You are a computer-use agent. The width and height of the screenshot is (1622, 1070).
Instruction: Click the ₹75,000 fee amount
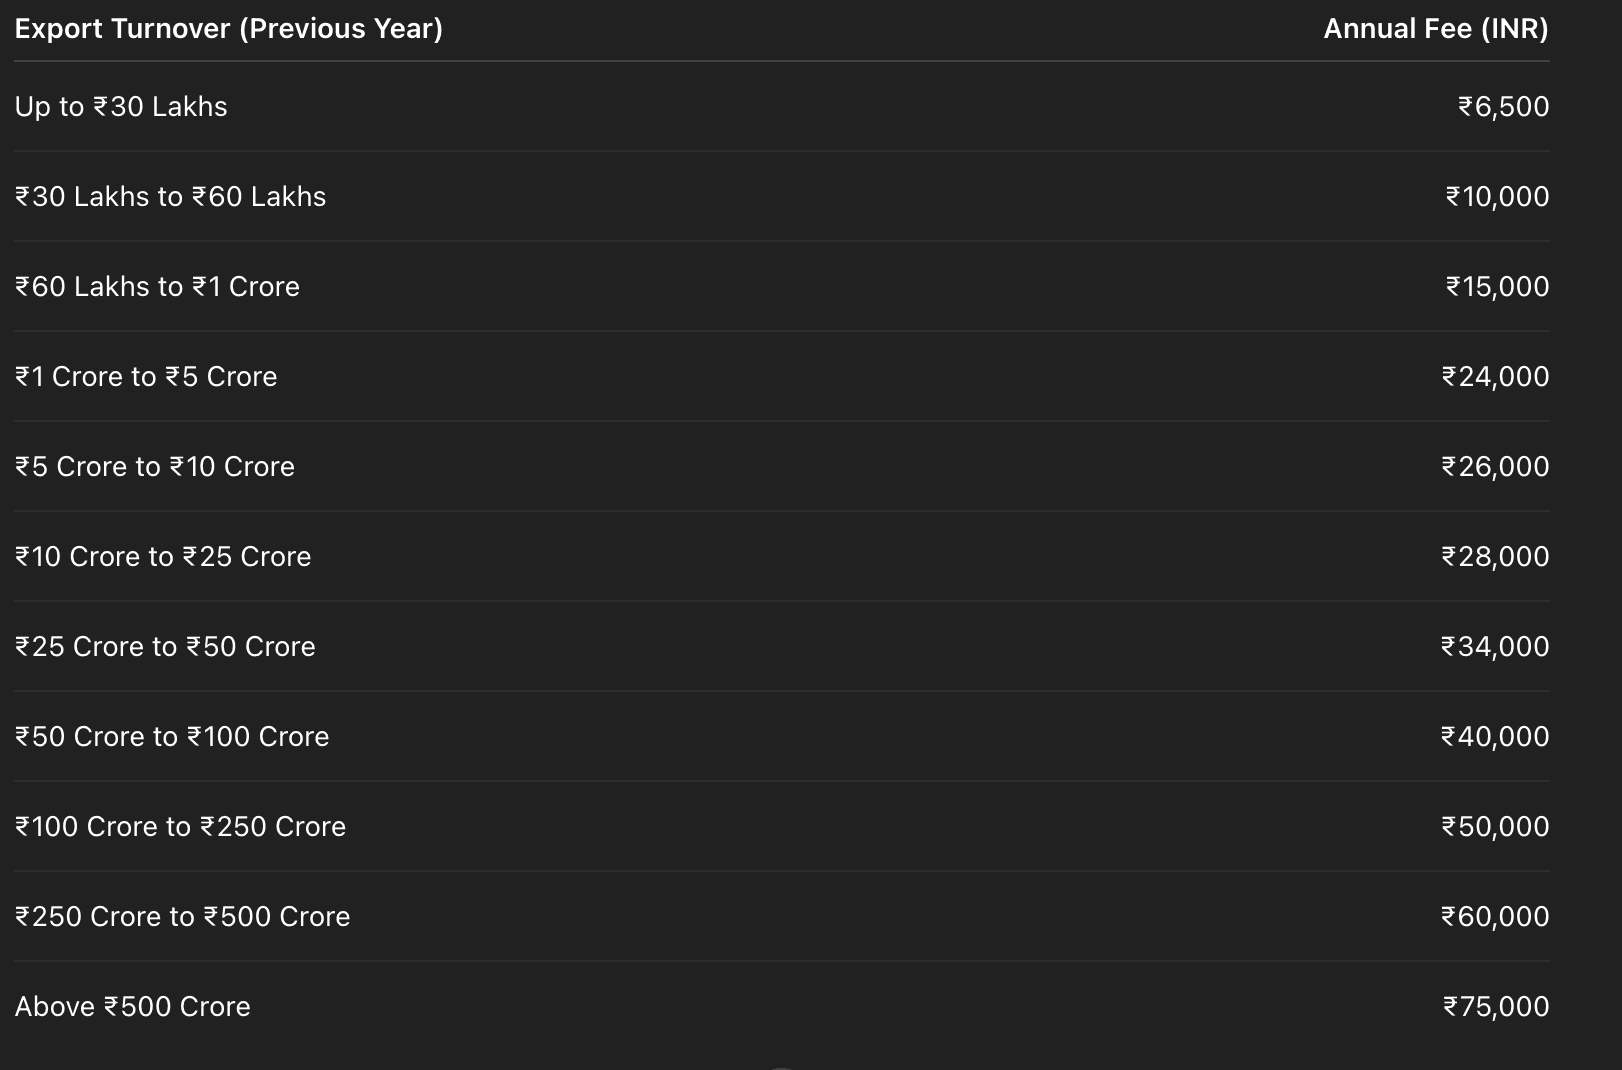point(1496,1007)
